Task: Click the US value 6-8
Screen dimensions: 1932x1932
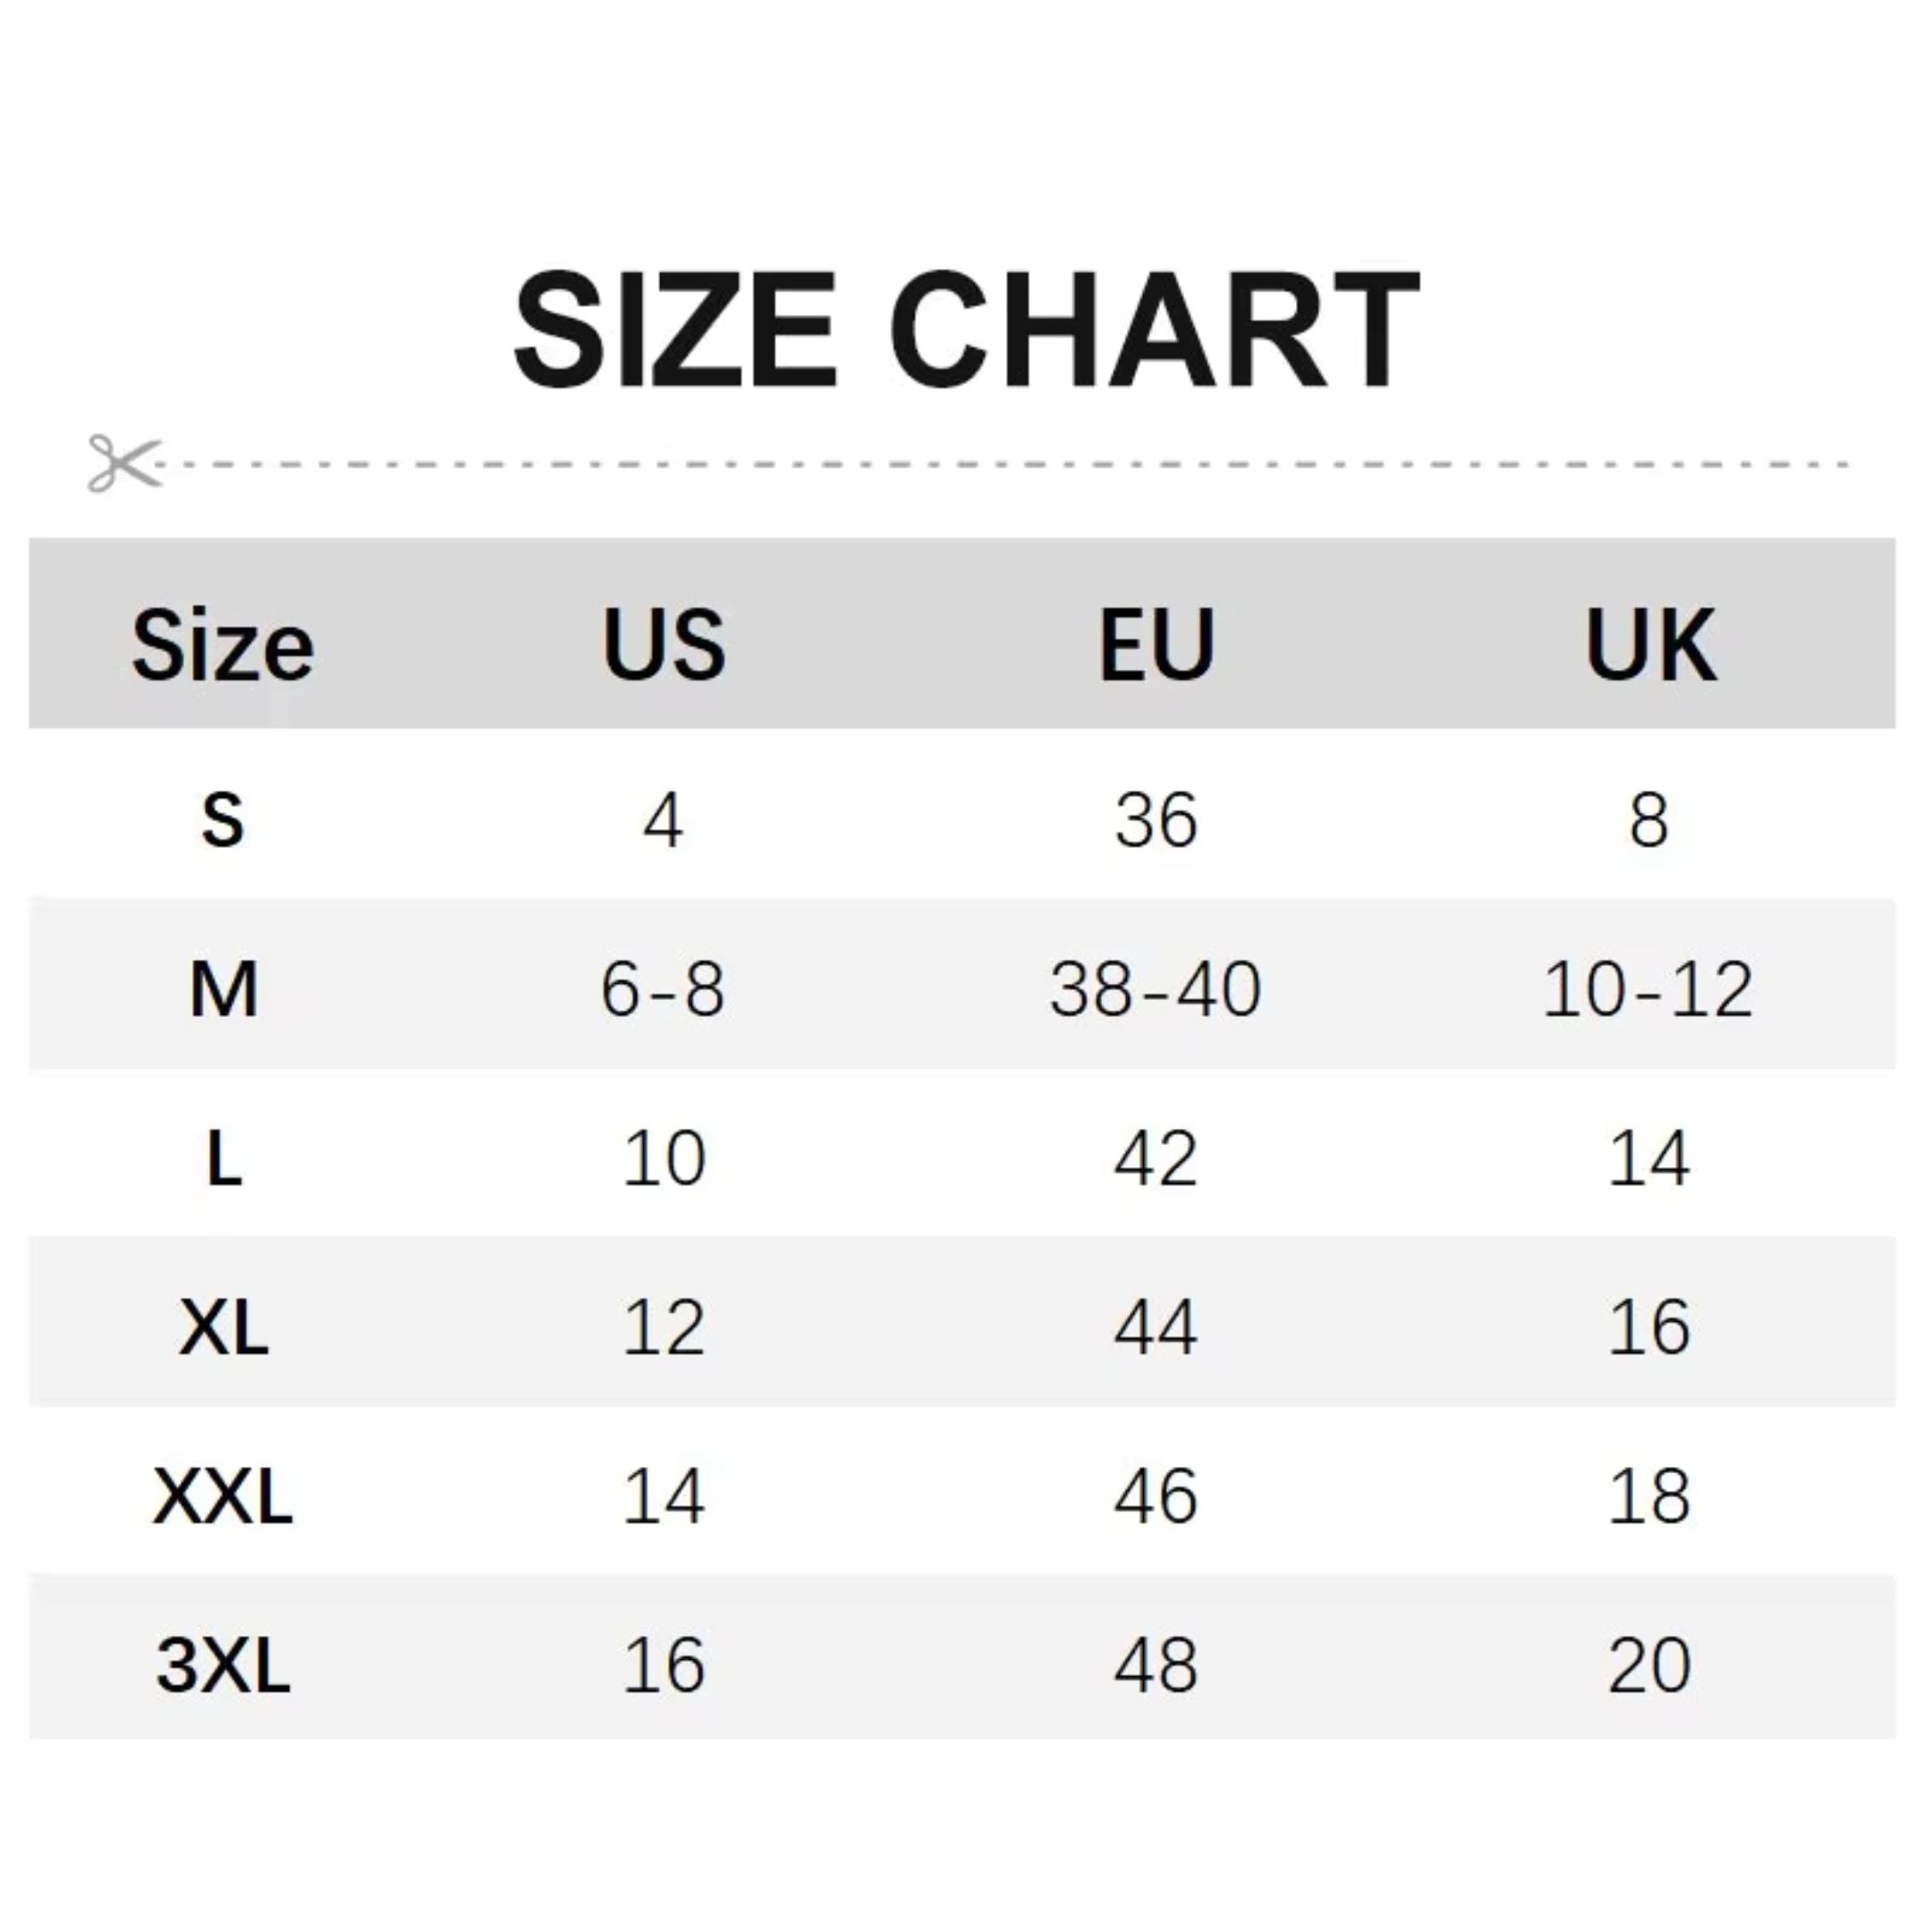Action: [x=662, y=989]
